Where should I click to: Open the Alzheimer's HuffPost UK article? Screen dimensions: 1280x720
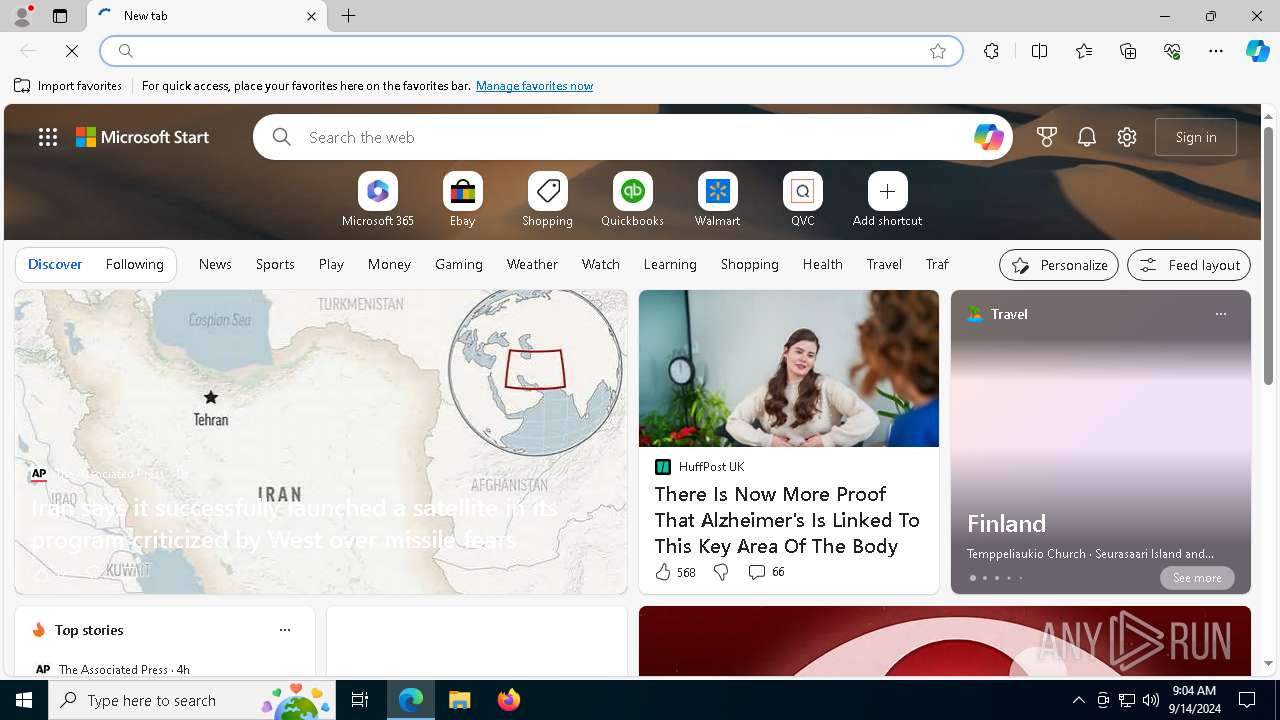pos(787,520)
